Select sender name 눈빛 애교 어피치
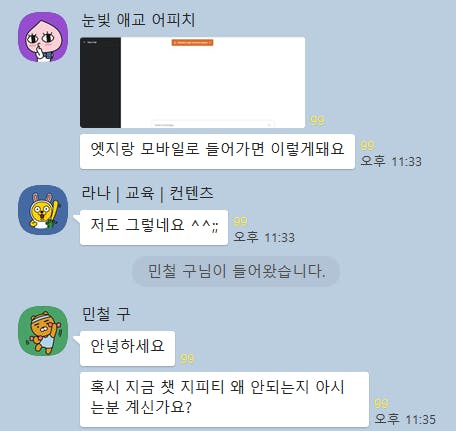 (138, 20)
